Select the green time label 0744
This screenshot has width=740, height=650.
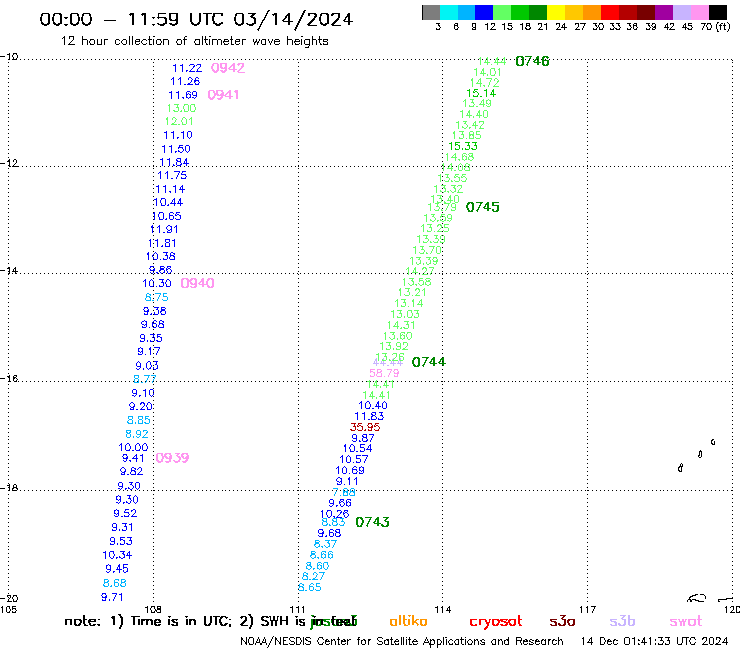point(429,362)
